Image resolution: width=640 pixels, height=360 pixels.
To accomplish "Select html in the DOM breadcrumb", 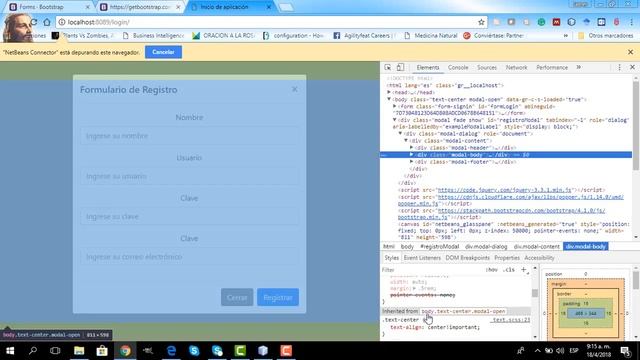I will [389, 247].
